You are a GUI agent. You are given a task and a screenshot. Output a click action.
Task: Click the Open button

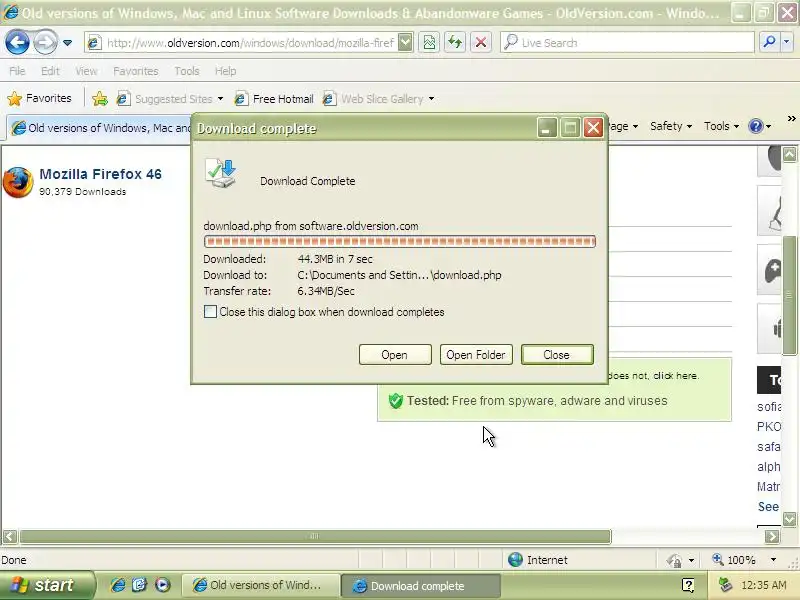click(x=395, y=355)
